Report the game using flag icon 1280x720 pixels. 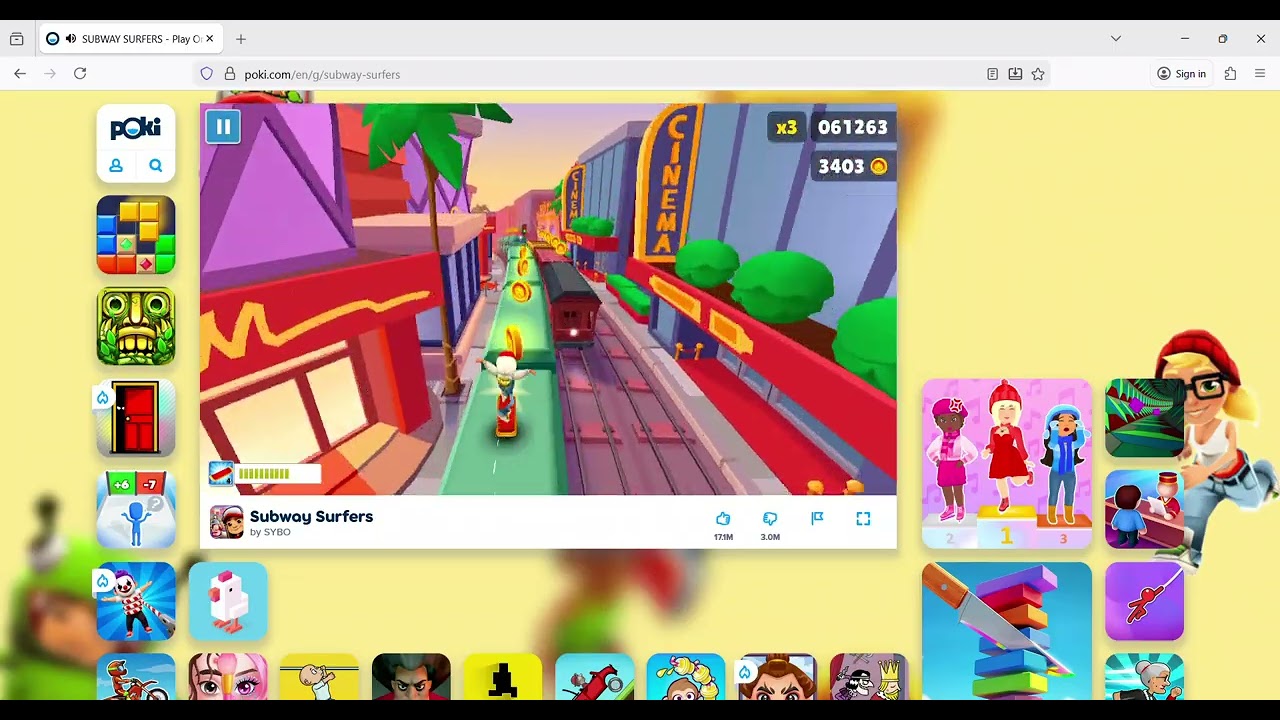(817, 518)
